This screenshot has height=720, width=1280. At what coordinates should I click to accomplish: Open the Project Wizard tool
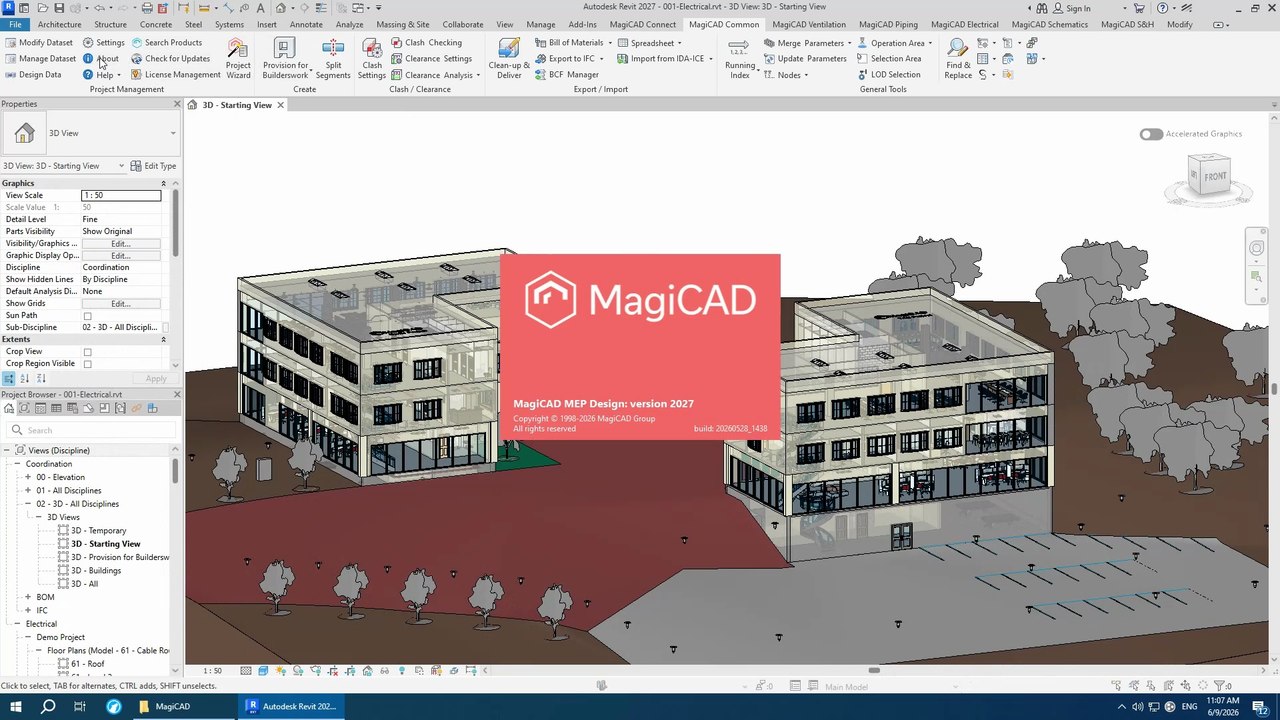coord(238,58)
